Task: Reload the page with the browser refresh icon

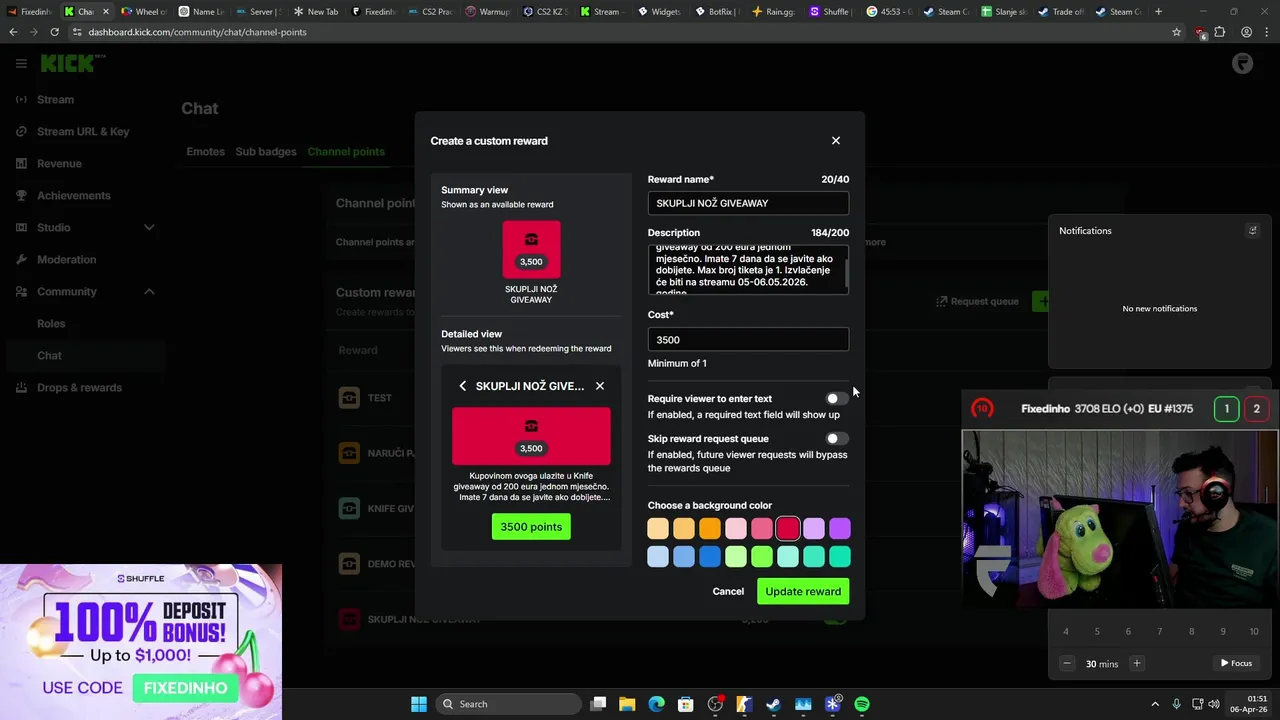Action: click(54, 32)
